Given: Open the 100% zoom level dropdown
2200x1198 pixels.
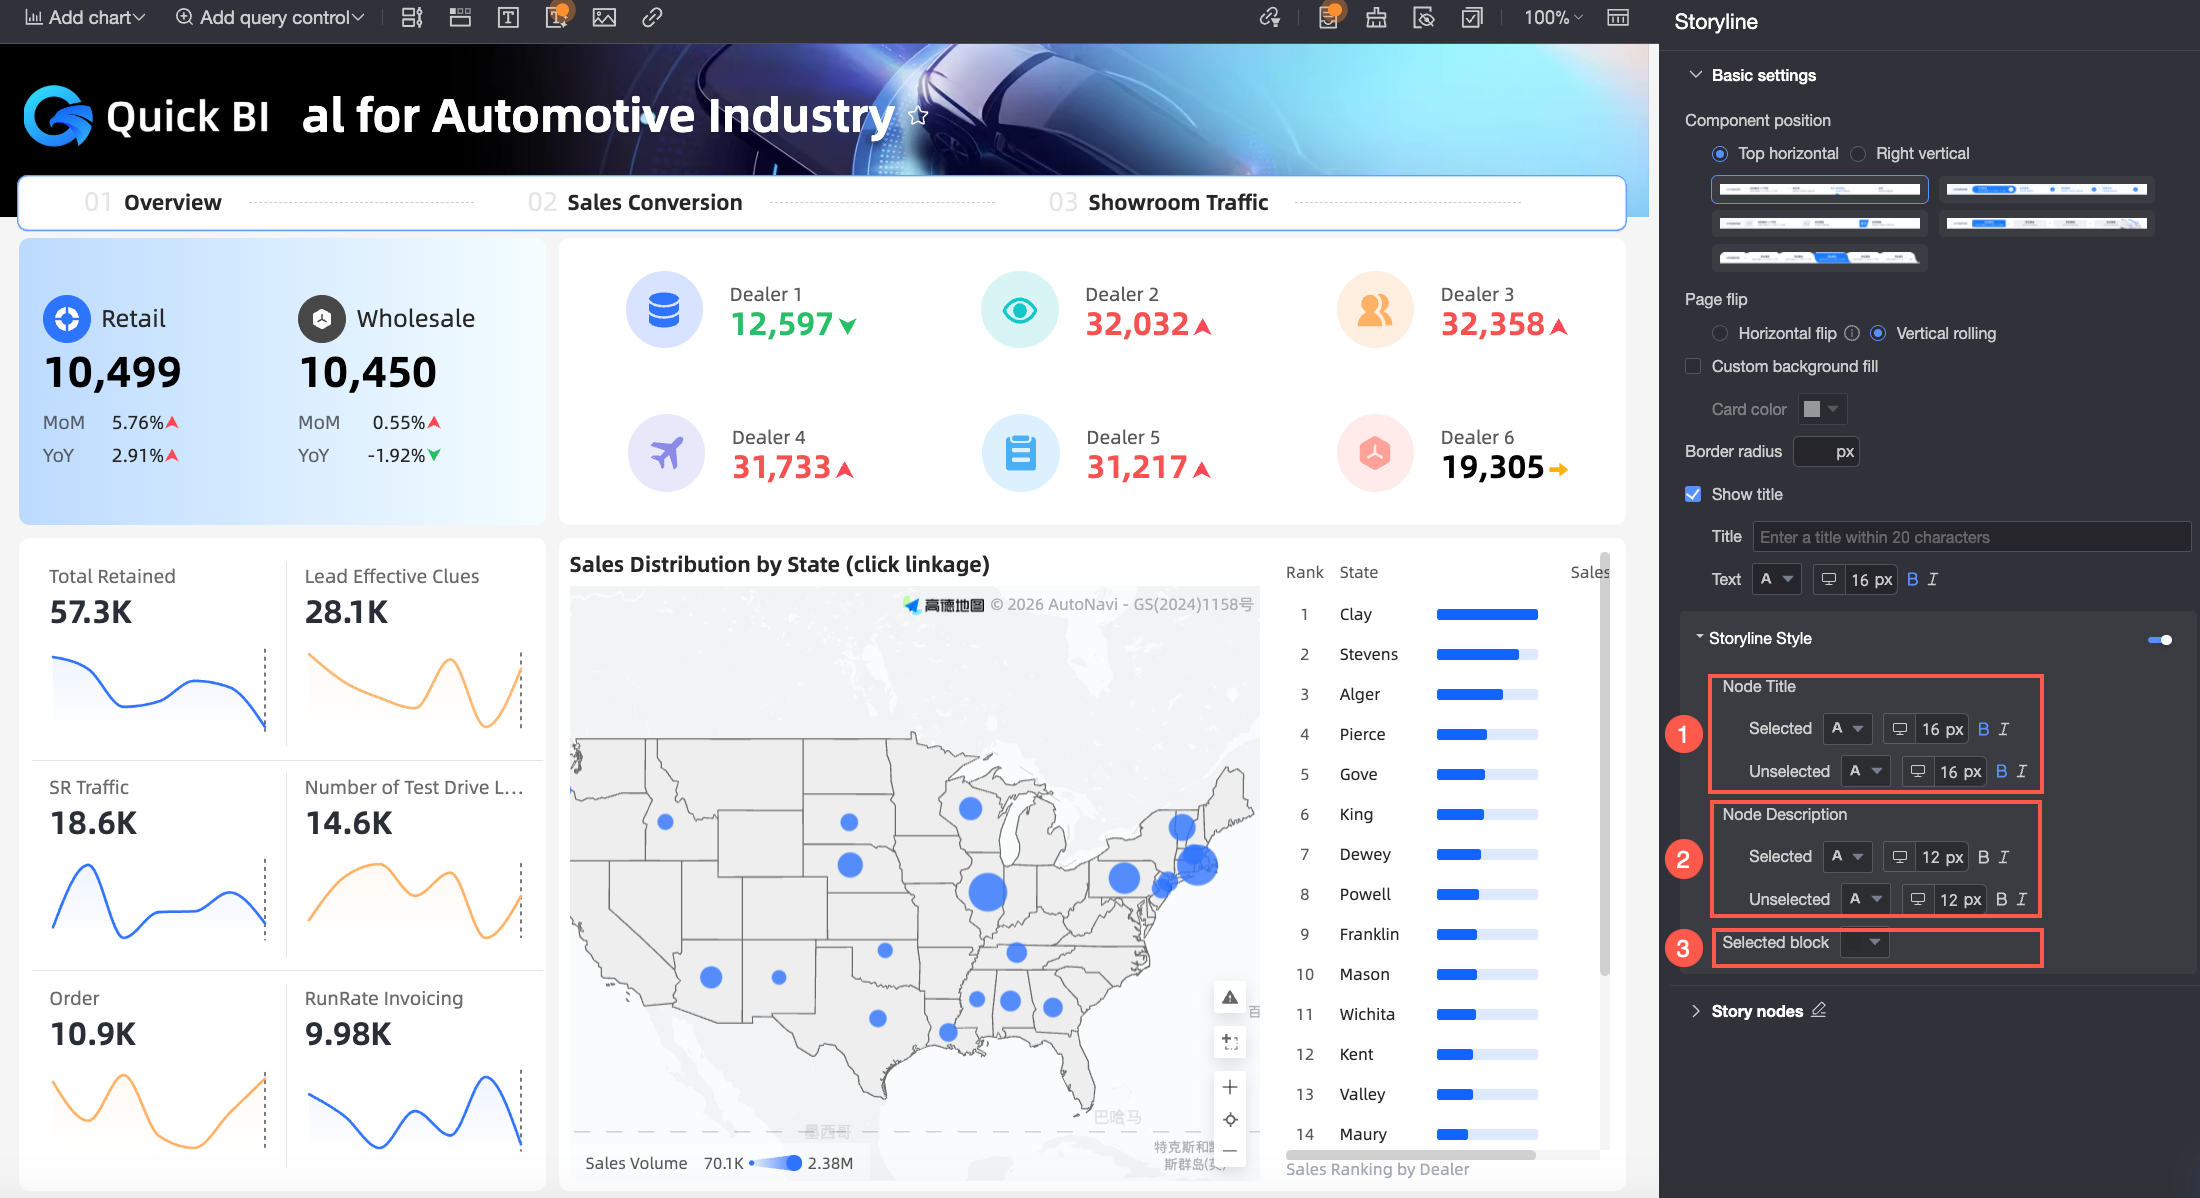Looking at the screenshot, I should (x=1553, y=17).
